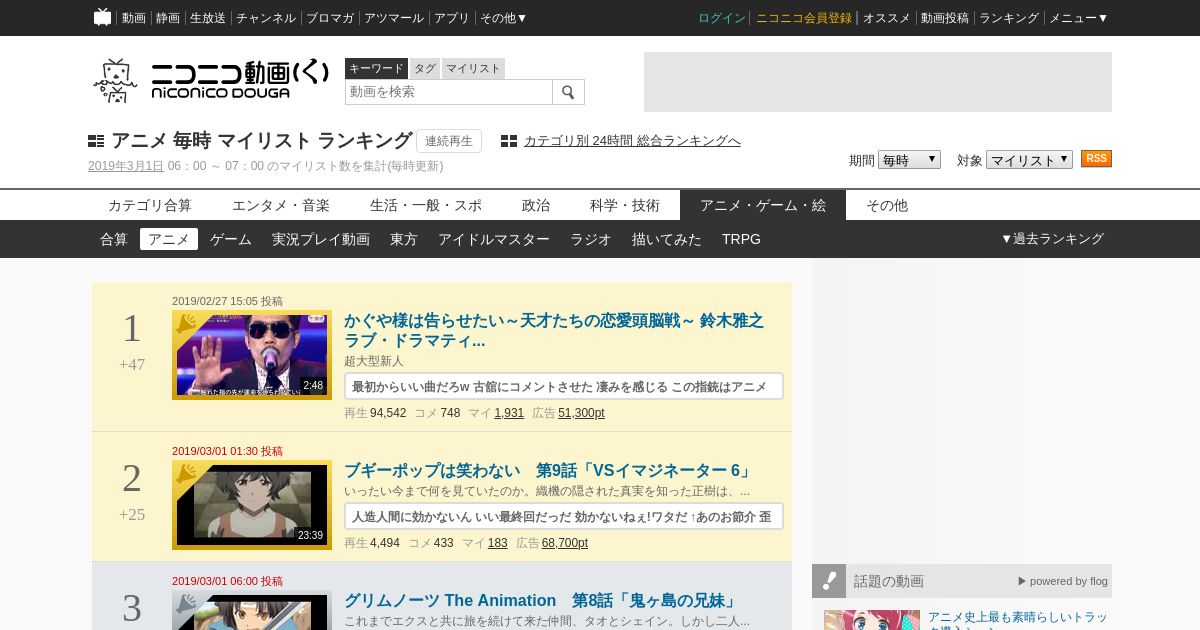Click the ランキング link in top bar
Image resolution: width=1200 pixels, height=630 pixels.
click(1009, 18)
